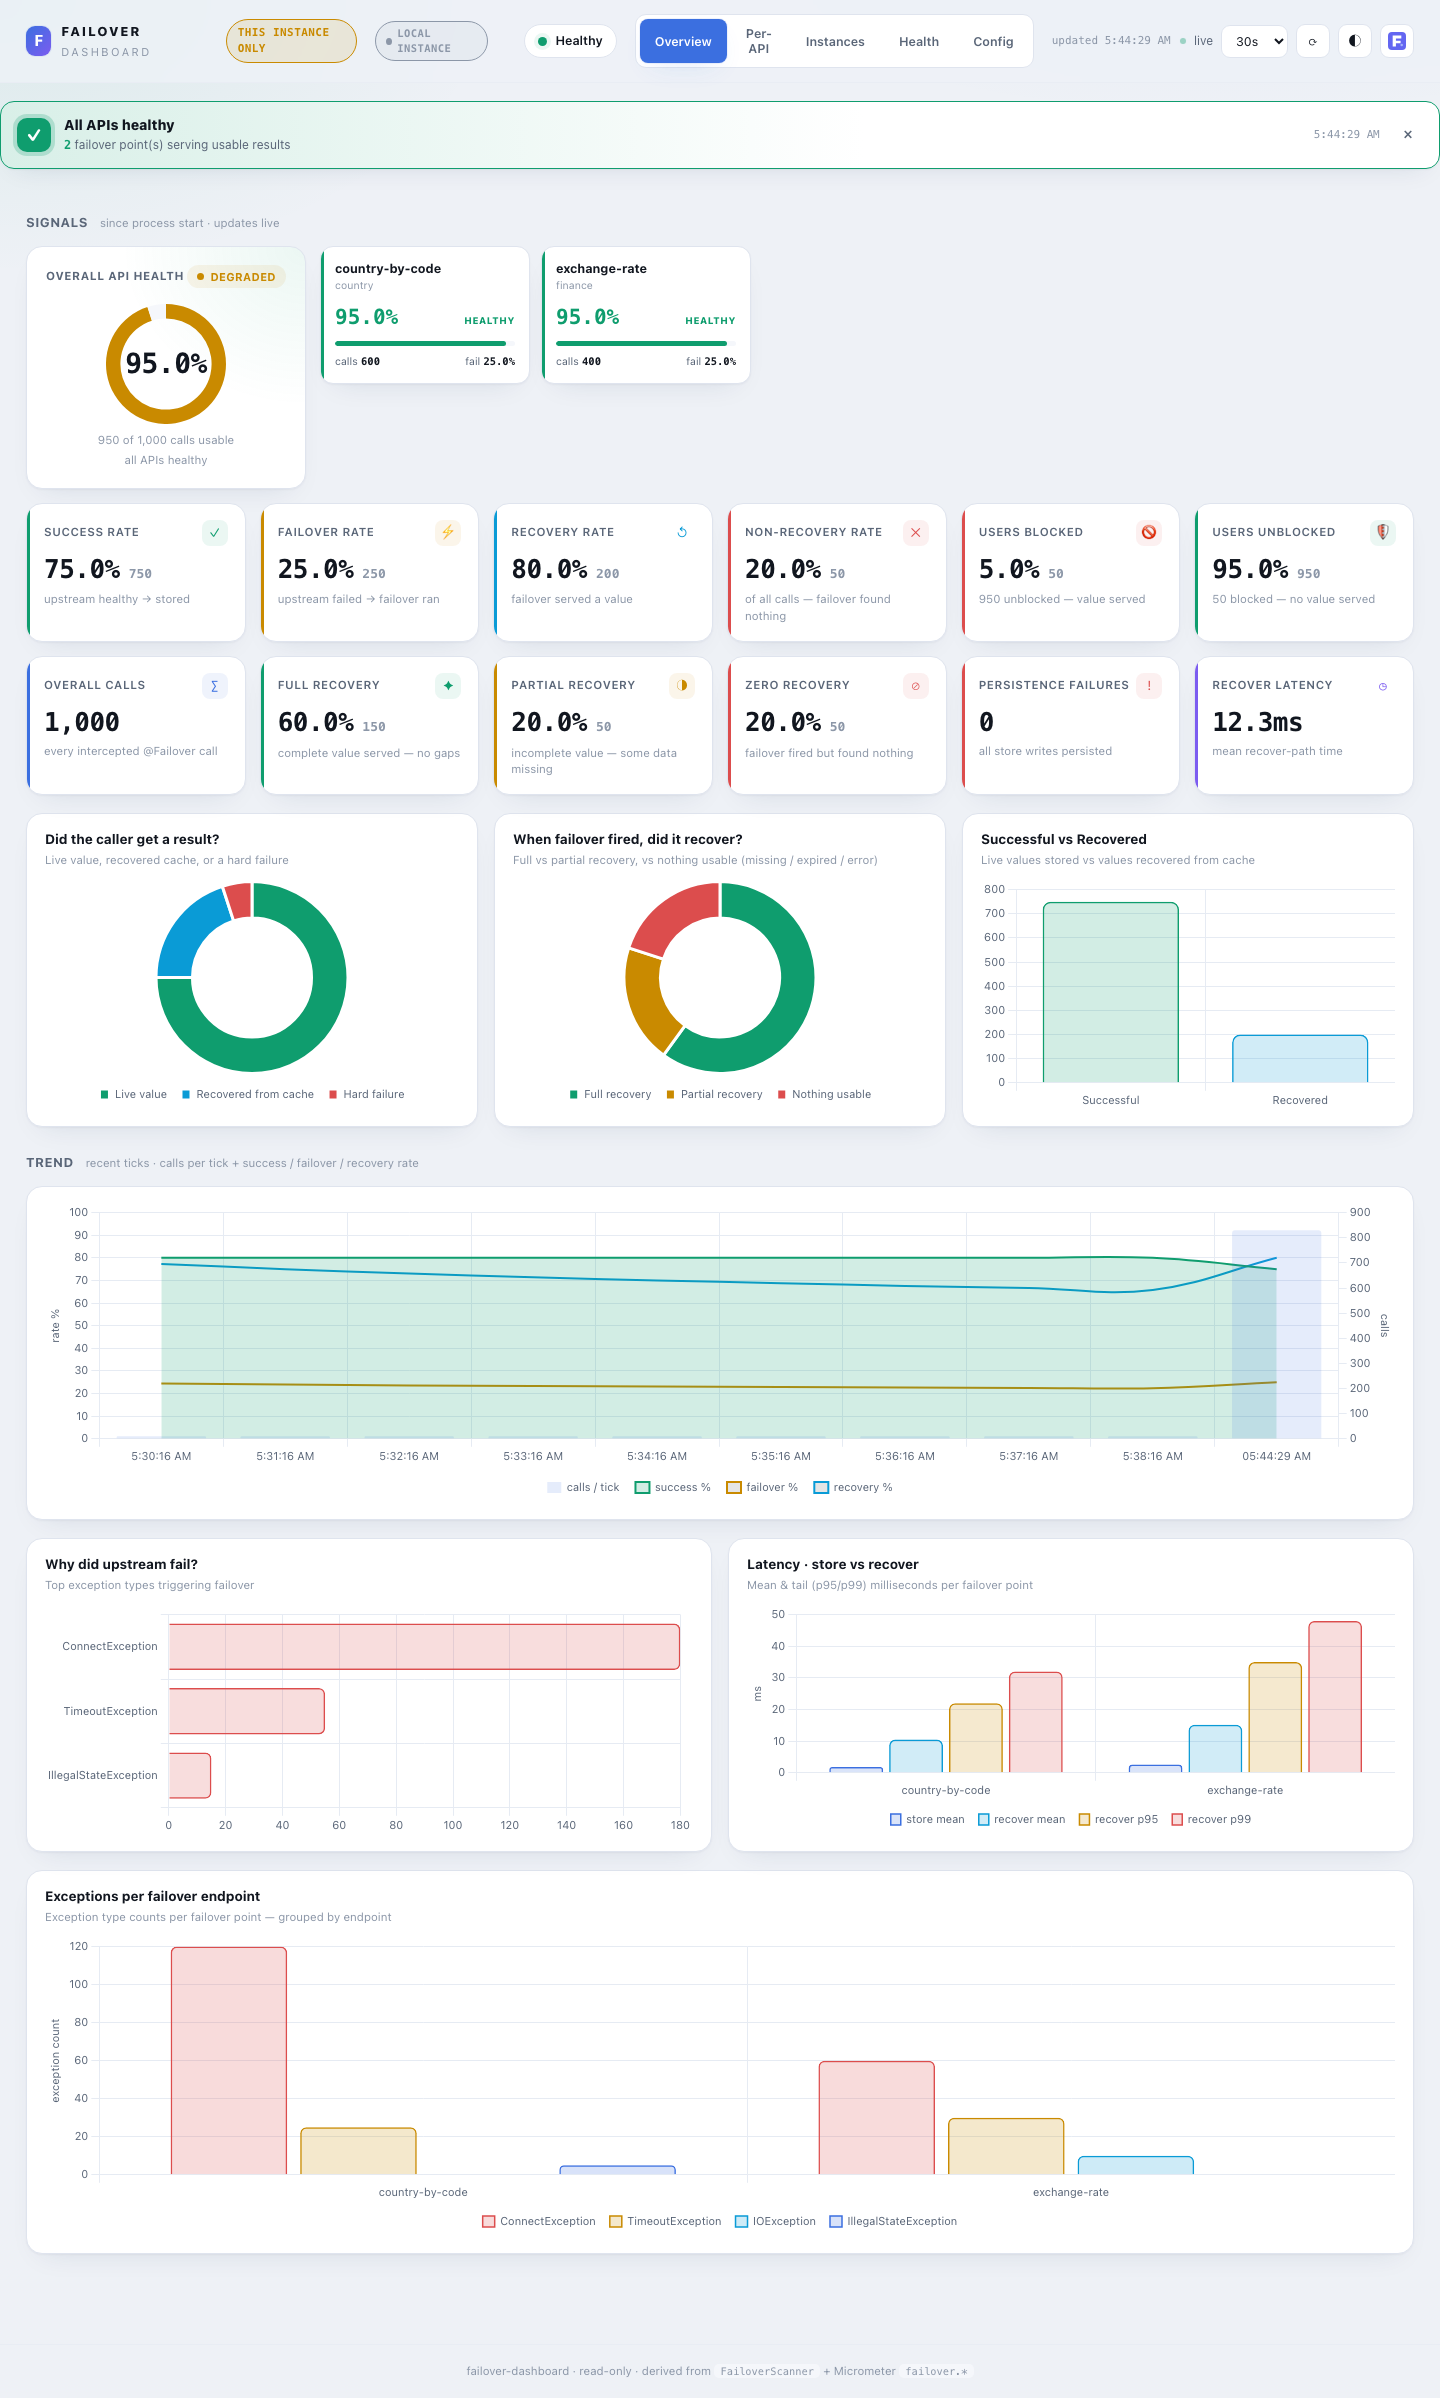Toggle Nothing usable legend swatch

[x=782, y=1094]
